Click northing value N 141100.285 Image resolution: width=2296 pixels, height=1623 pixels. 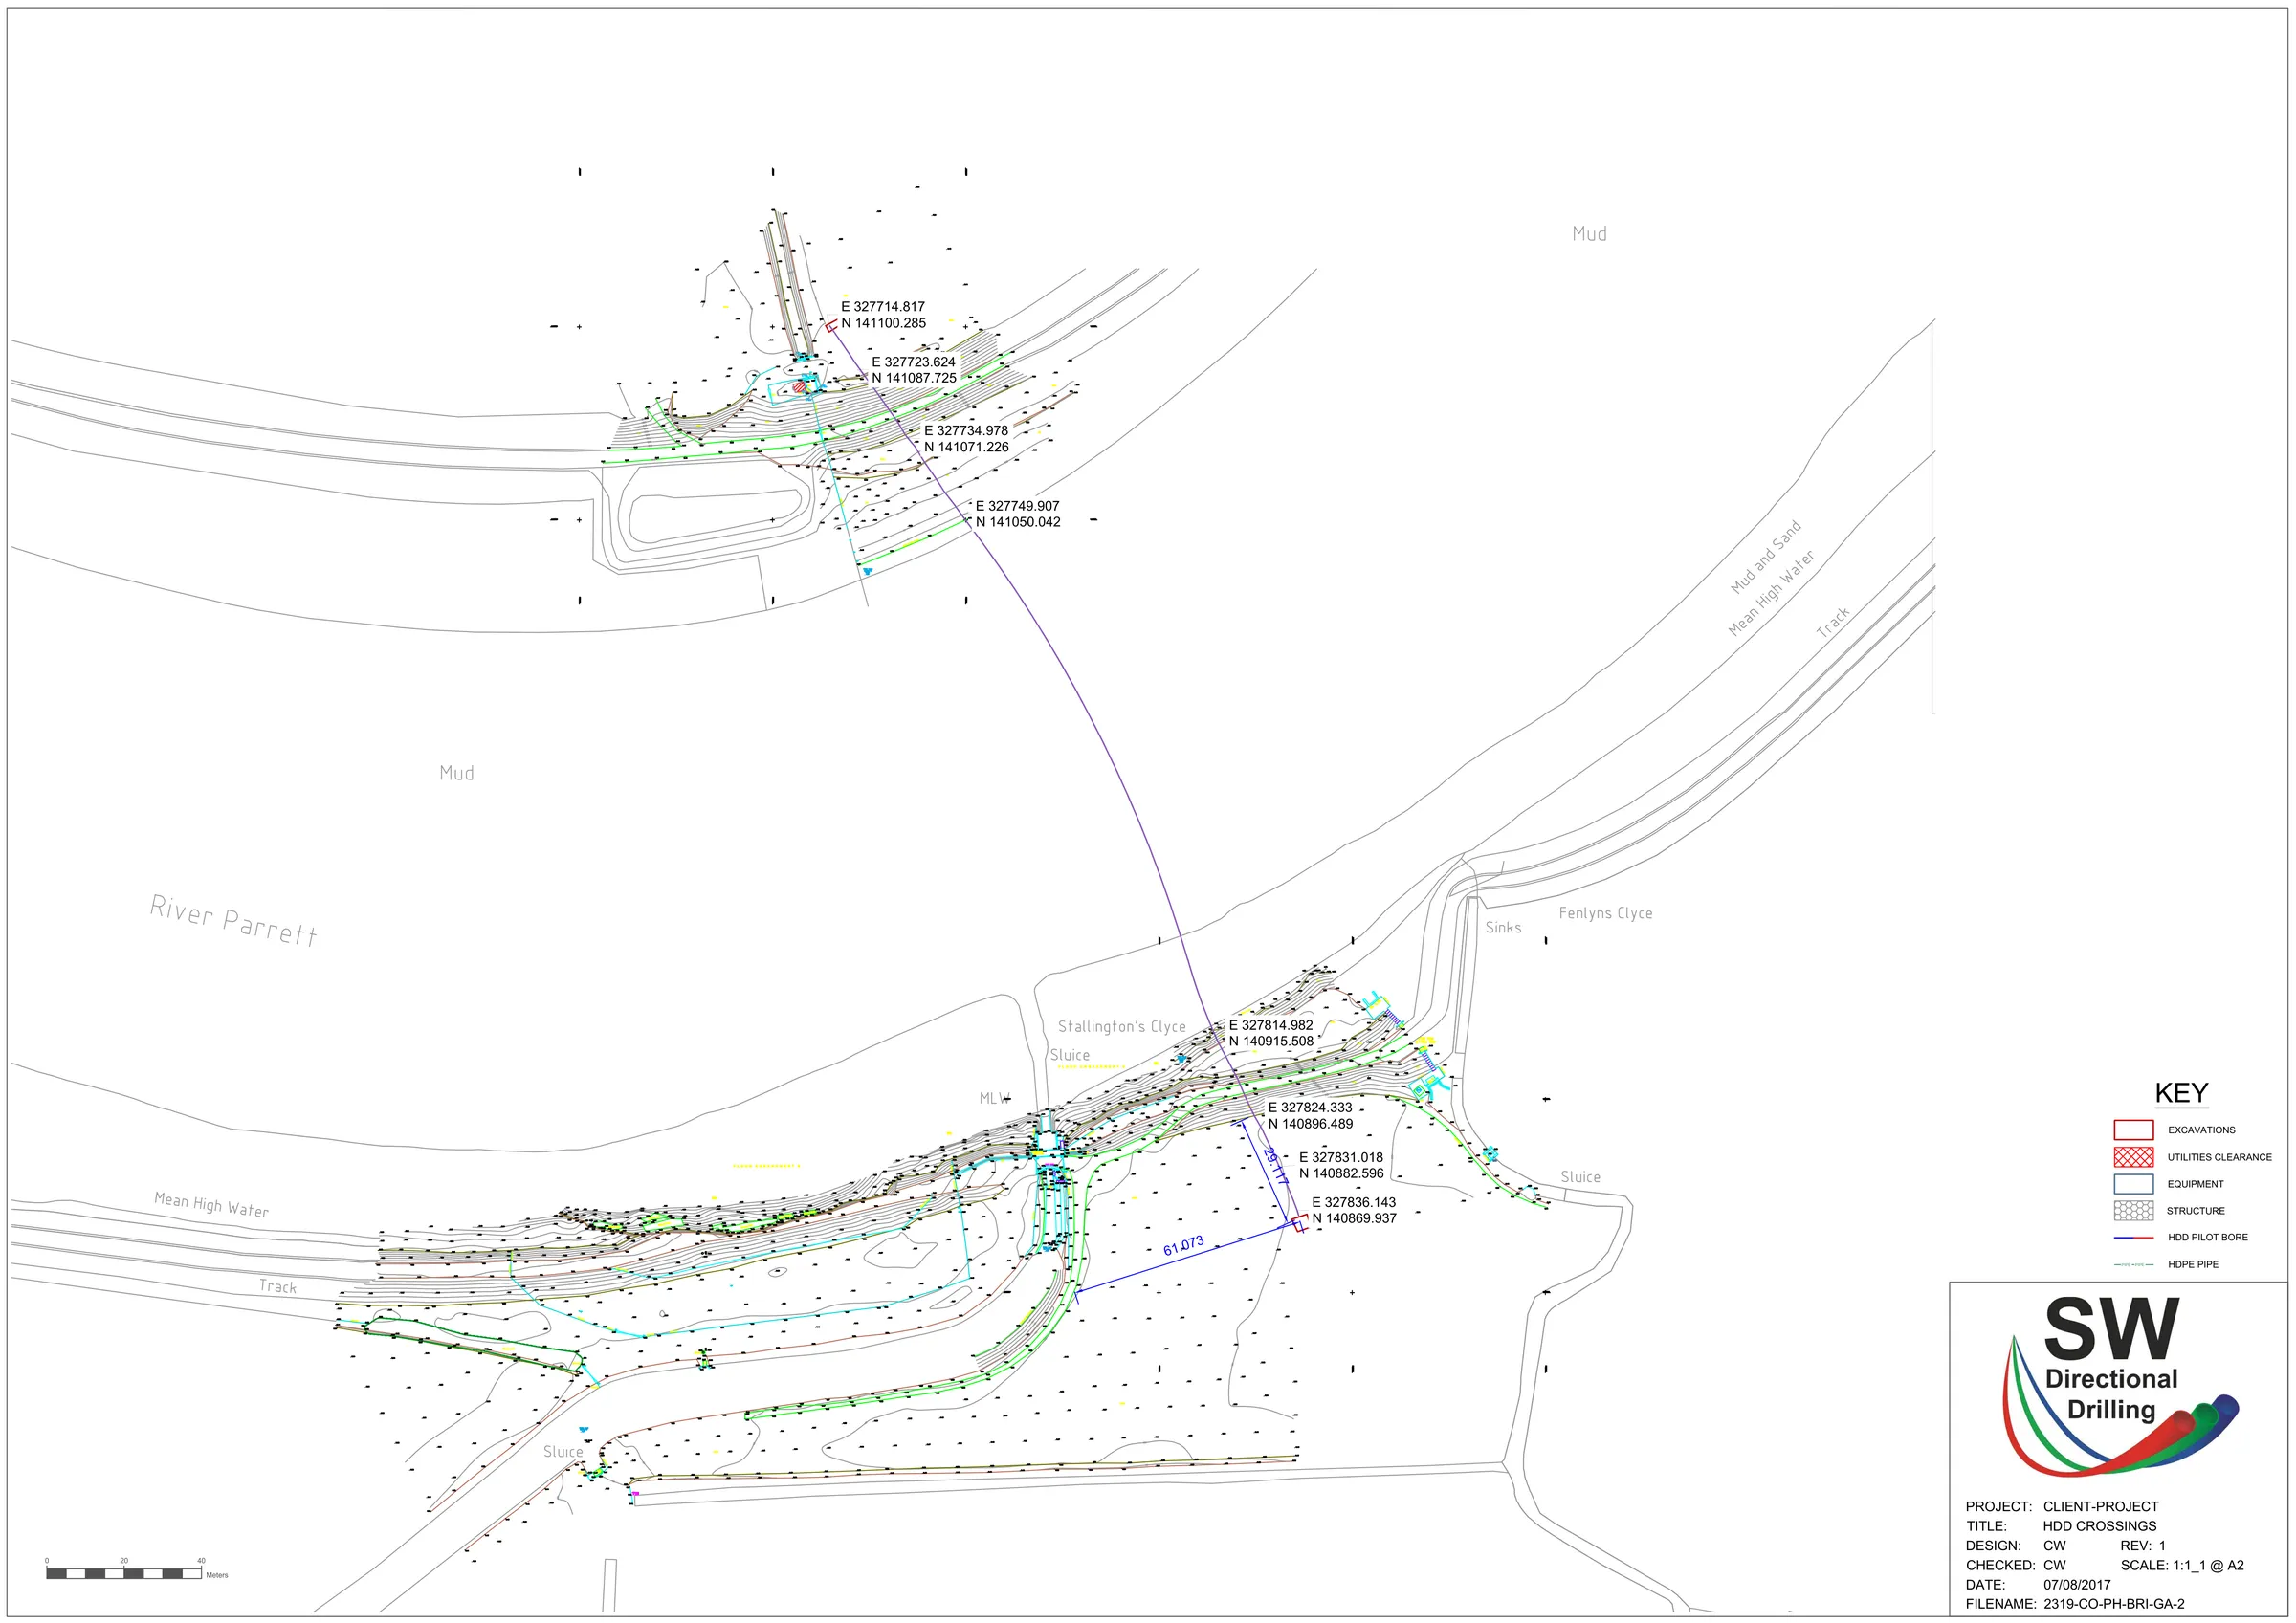[x=884, y=323]
